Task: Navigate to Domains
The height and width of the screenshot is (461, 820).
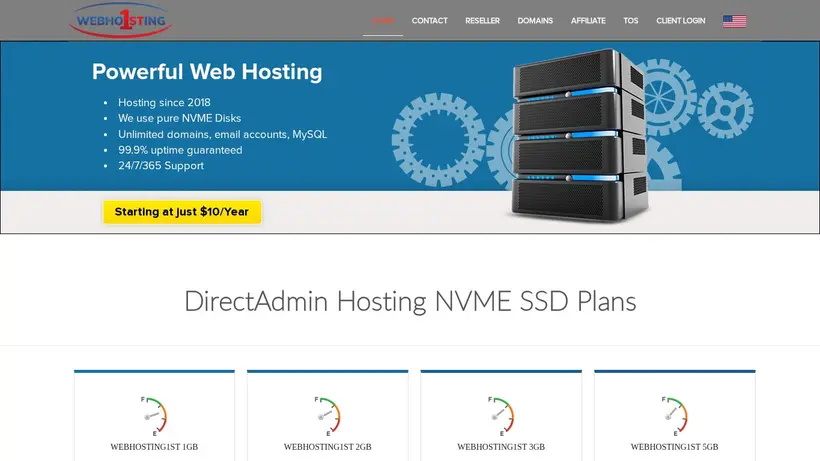Action: pyautogui.click(x=535, y=21)
